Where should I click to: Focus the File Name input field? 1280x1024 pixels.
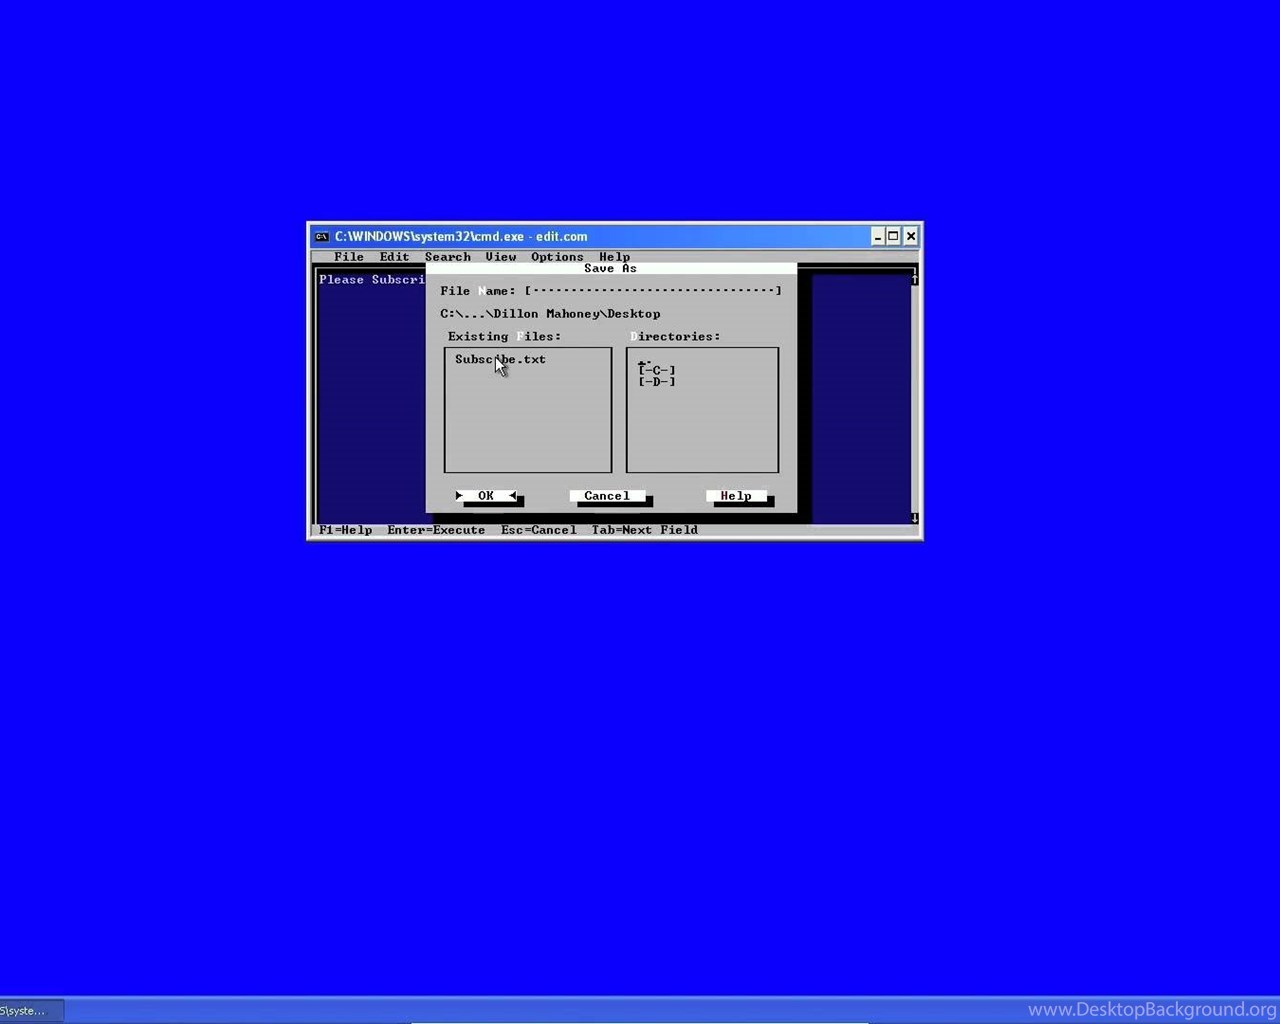(653, 291)
